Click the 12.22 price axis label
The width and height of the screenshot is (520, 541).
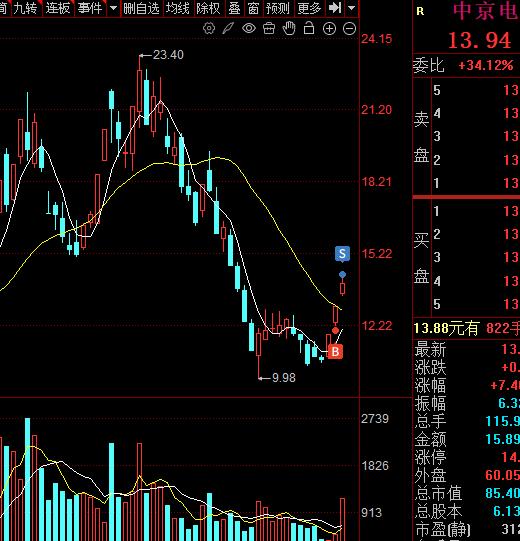(x=376, y=326)
